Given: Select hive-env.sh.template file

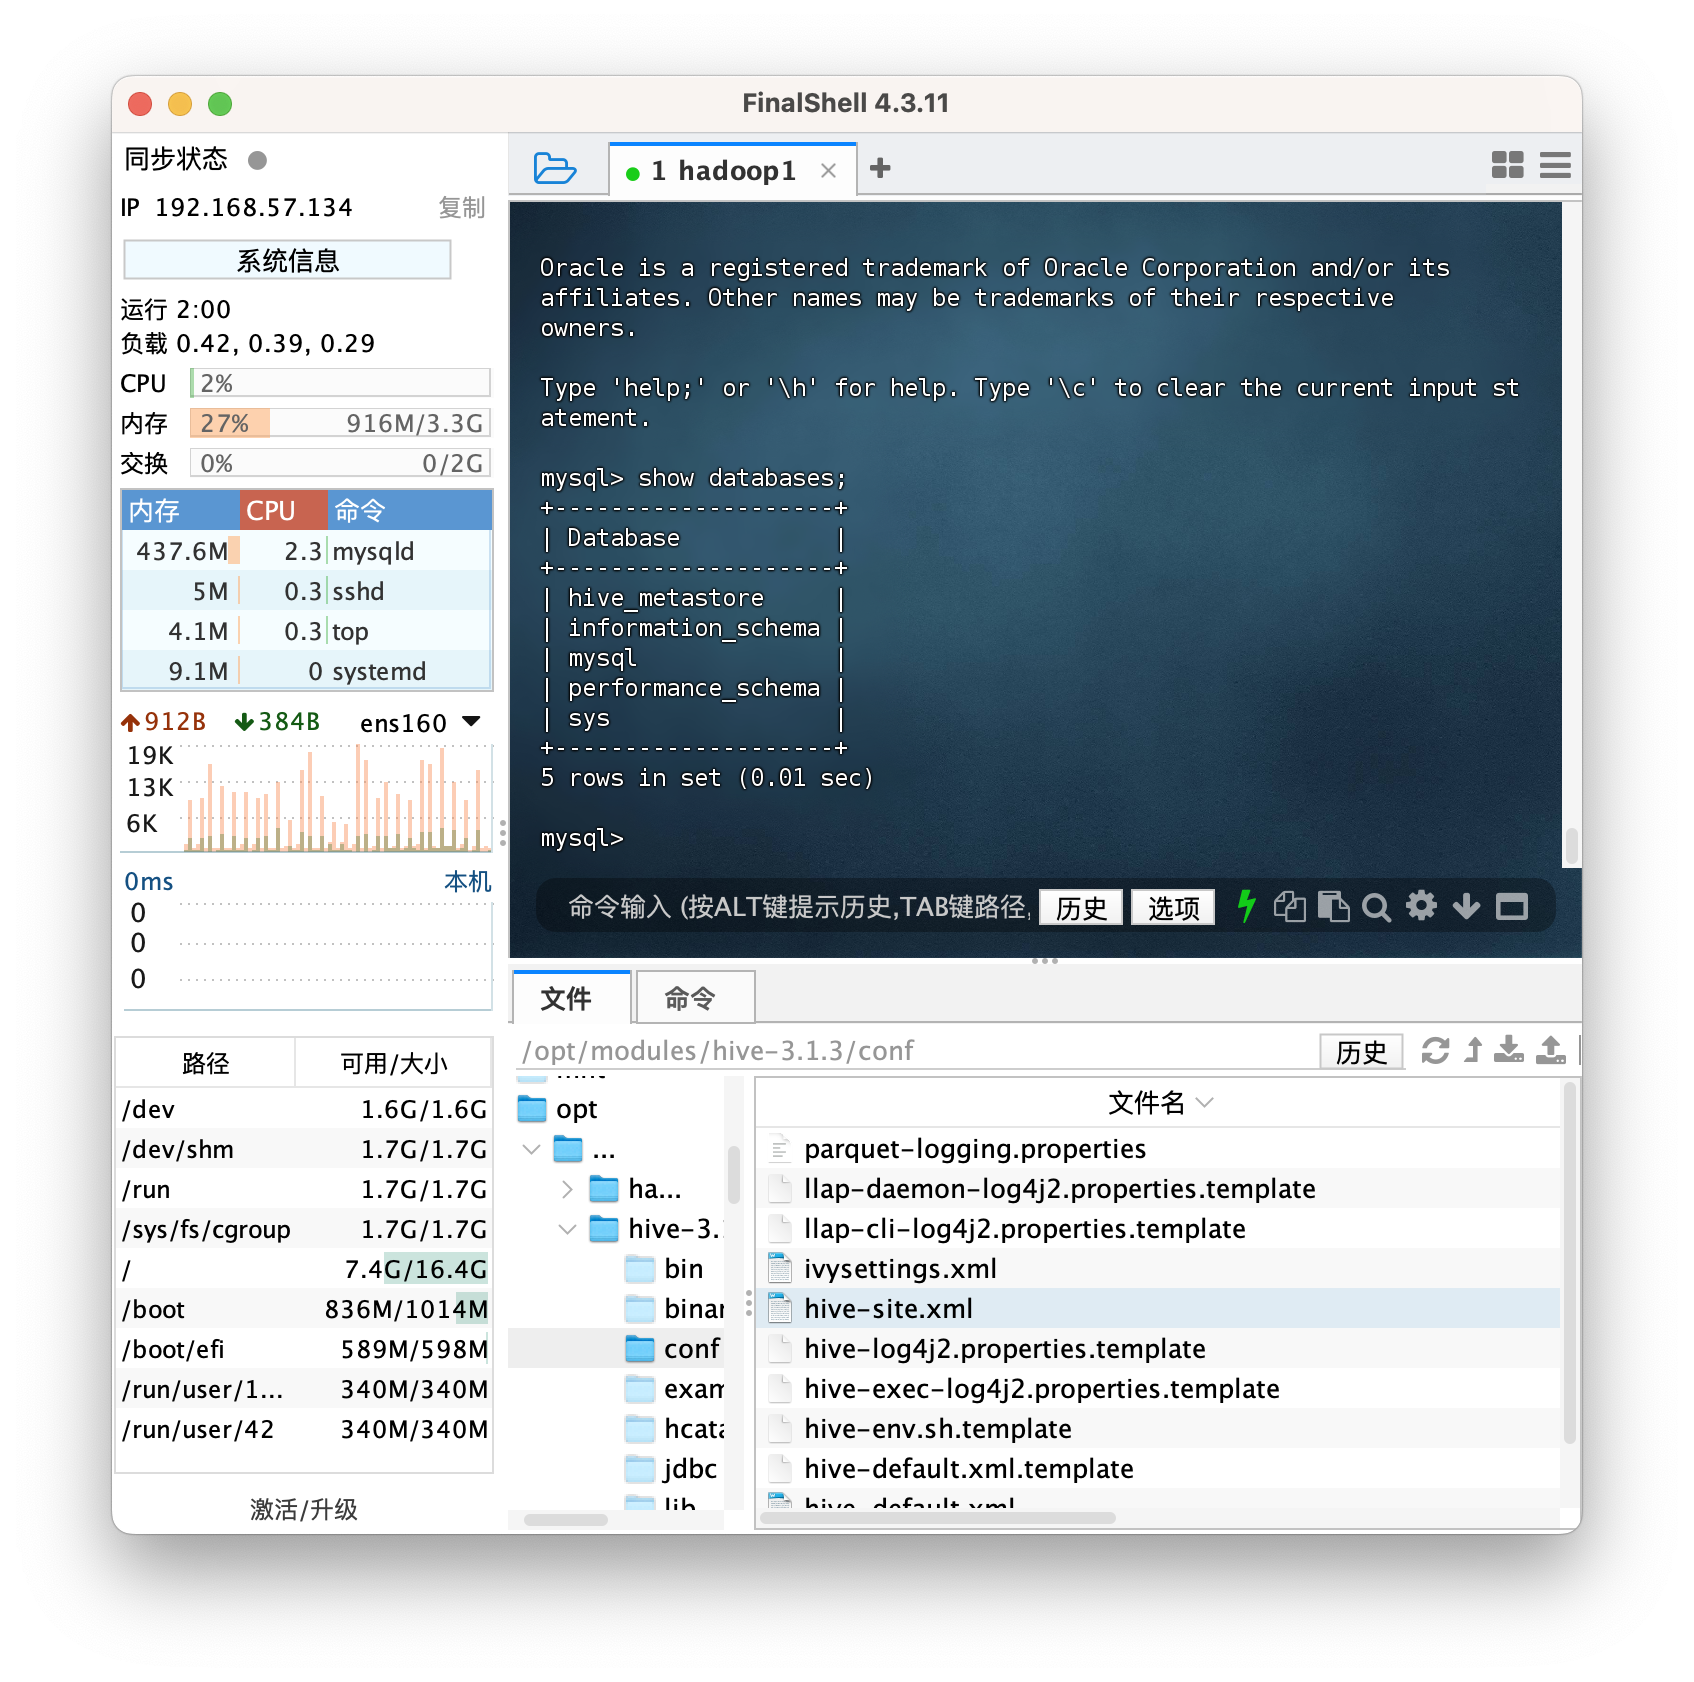Looking at the screenshot, I should (1158, 1429).
